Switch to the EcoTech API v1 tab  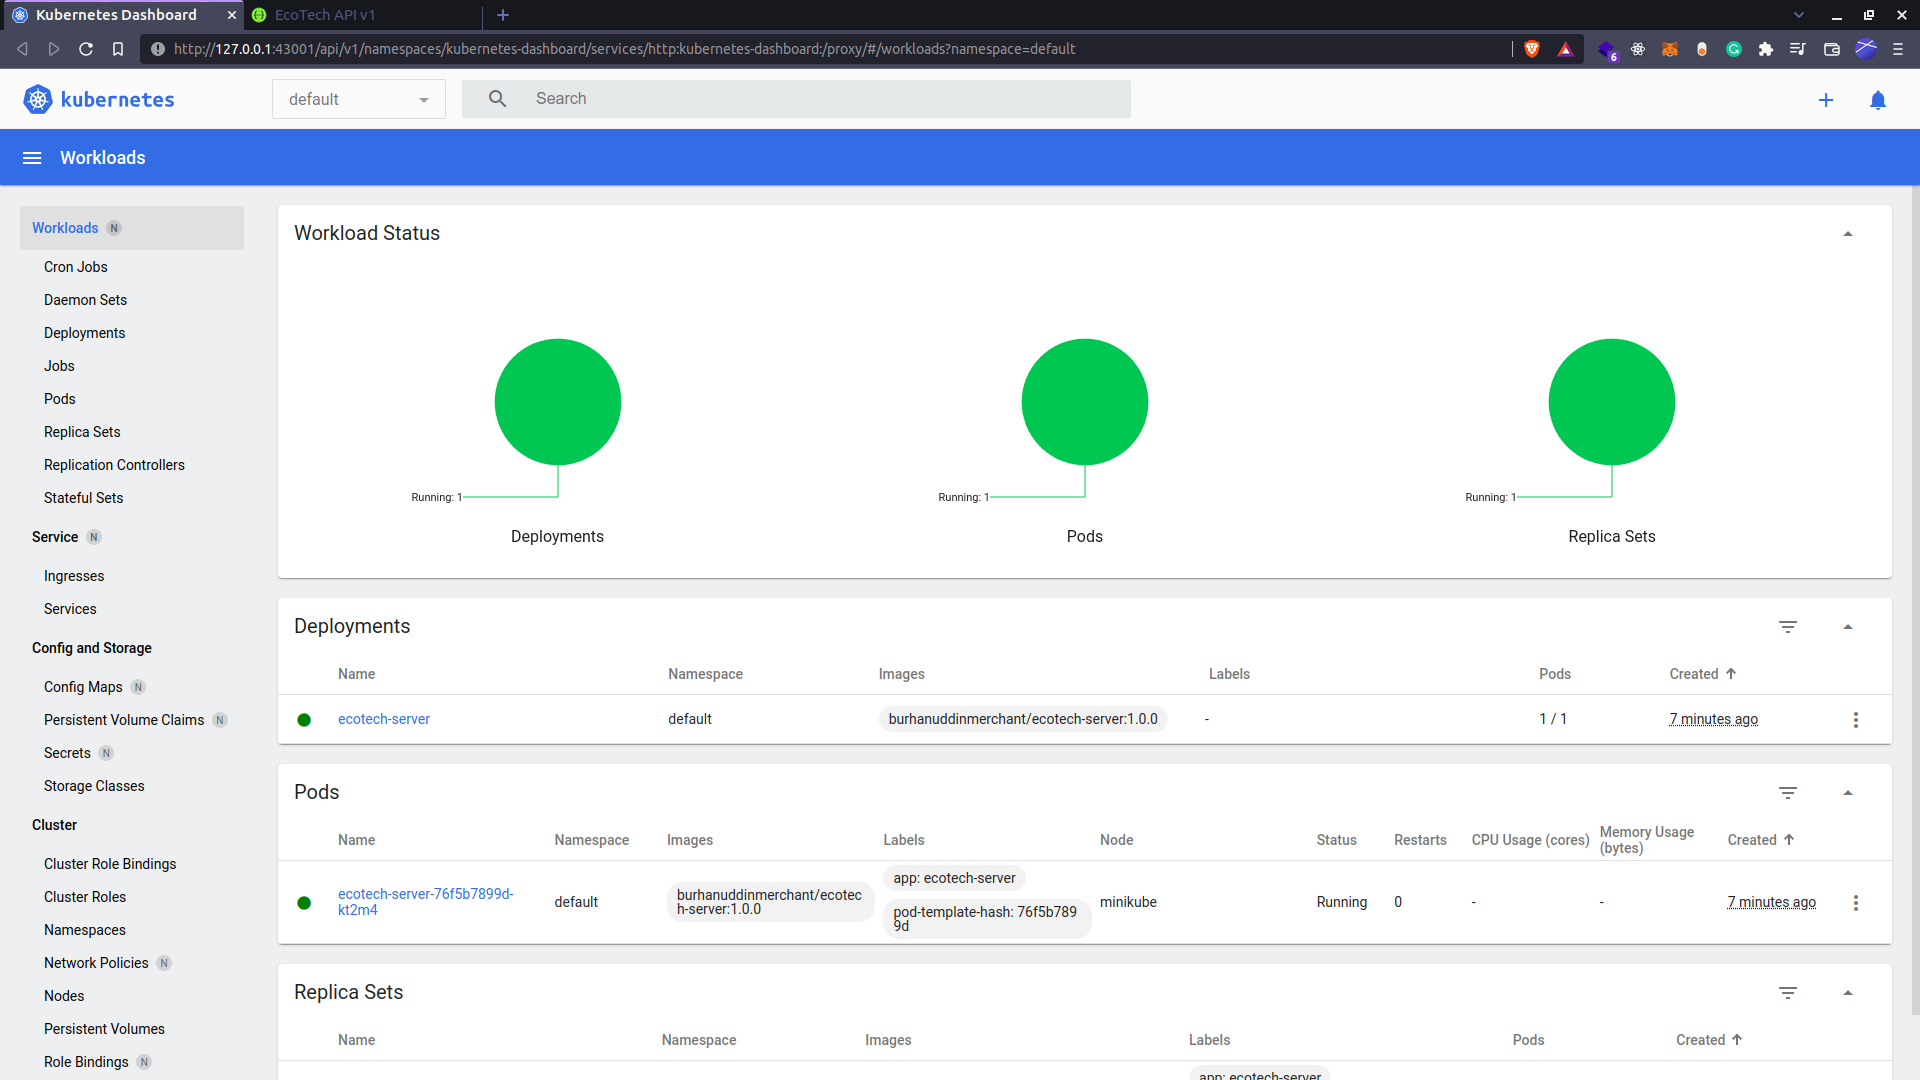(x=325, y=15)
